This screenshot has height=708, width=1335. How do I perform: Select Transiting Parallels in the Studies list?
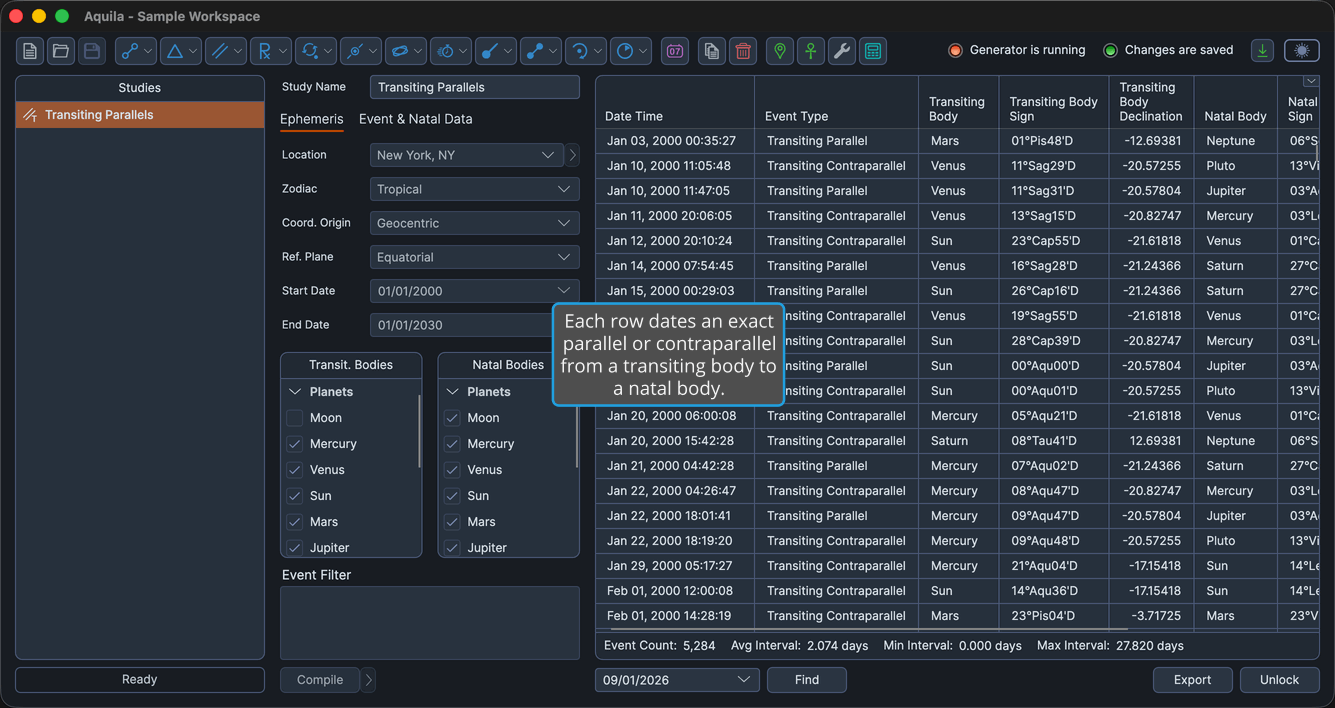[x=140, y=115]
